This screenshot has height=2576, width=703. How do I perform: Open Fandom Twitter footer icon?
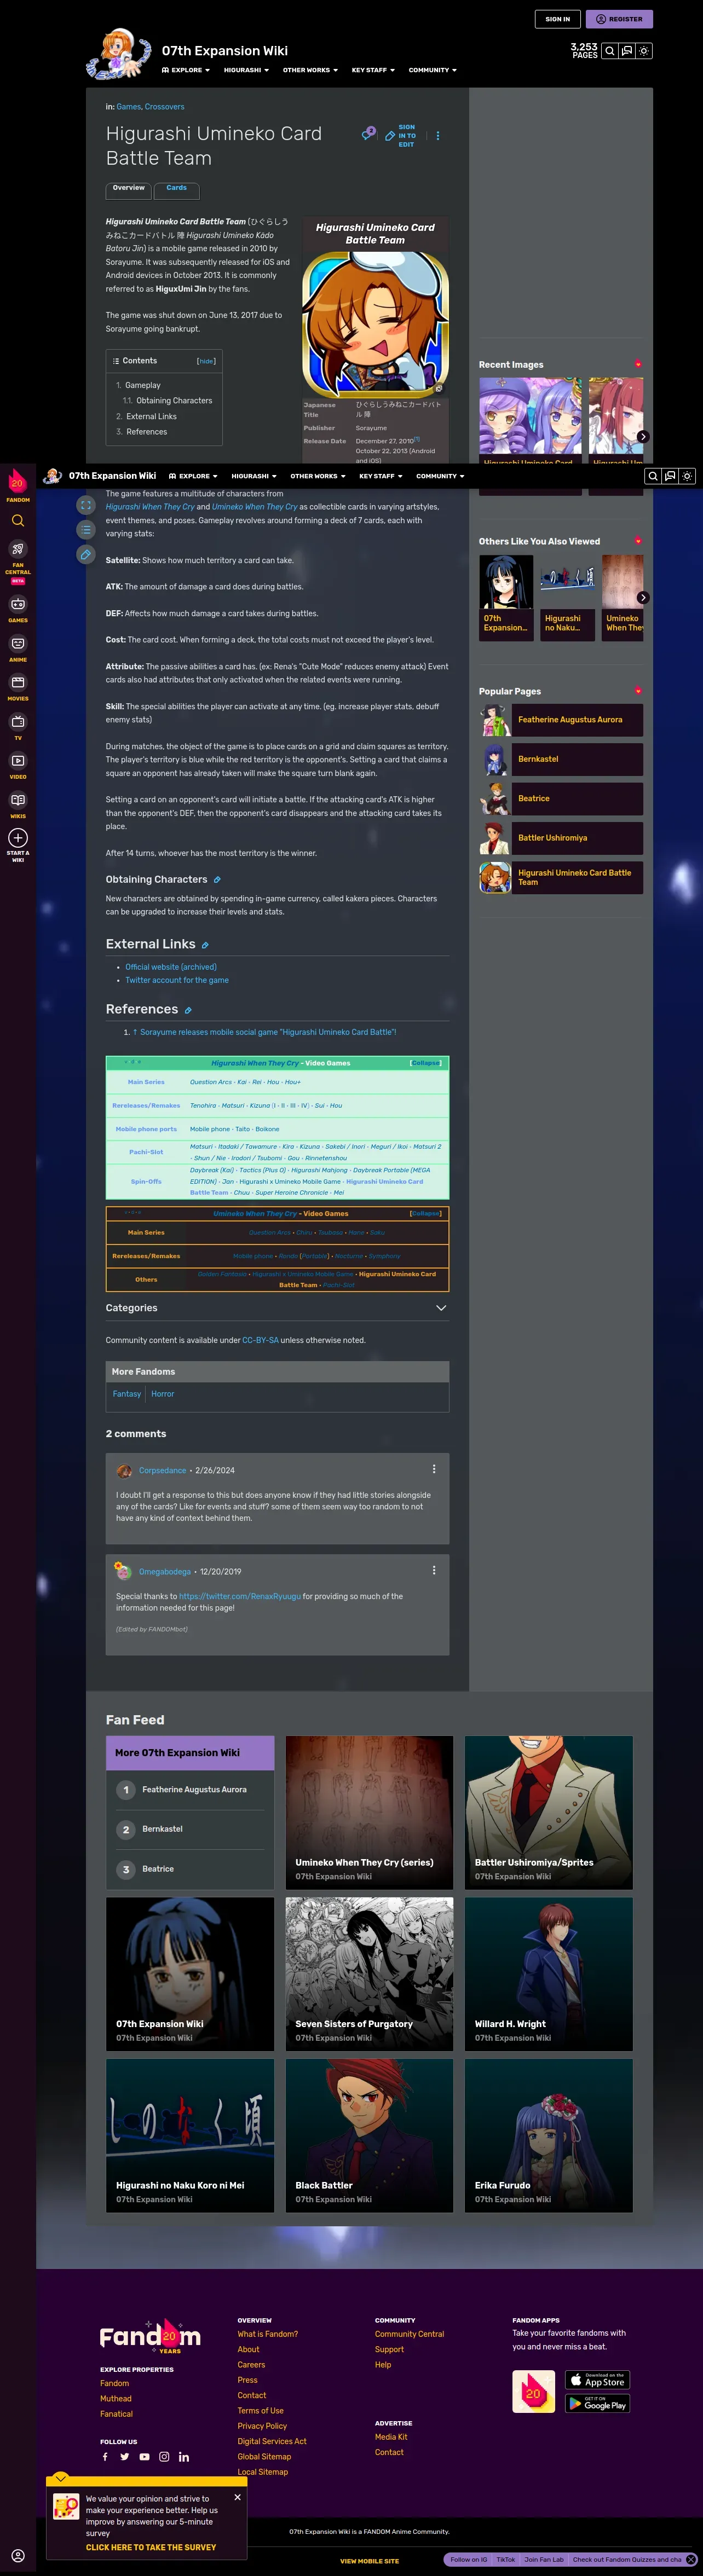(124, 2456)
